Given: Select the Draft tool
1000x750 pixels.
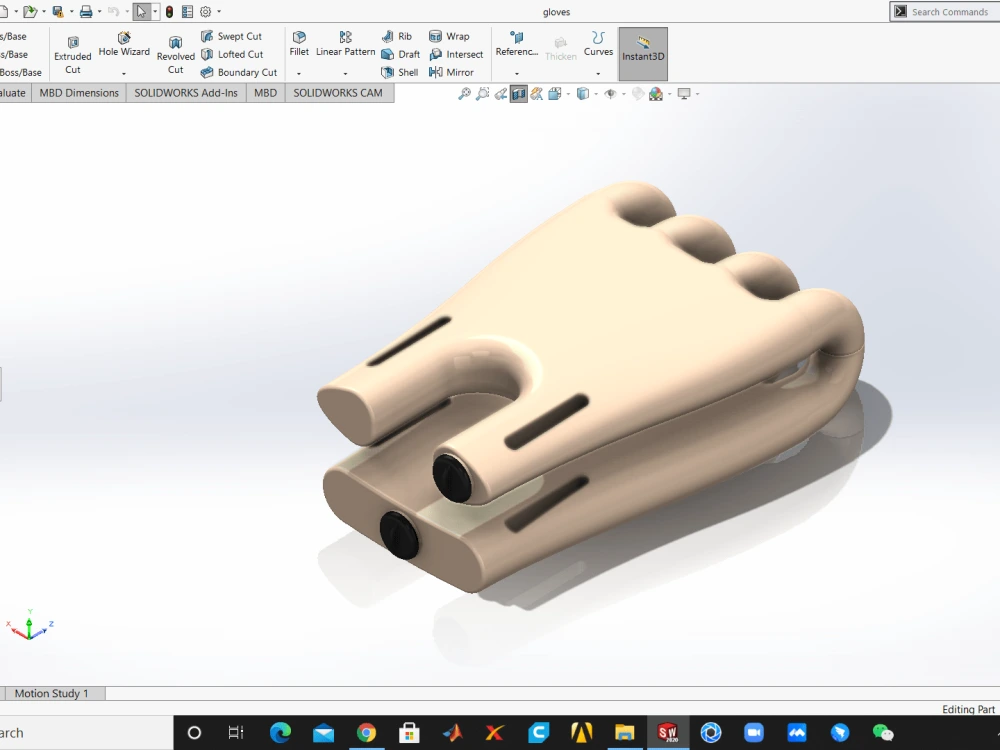Looking at the screenshot, I should 401,54.
